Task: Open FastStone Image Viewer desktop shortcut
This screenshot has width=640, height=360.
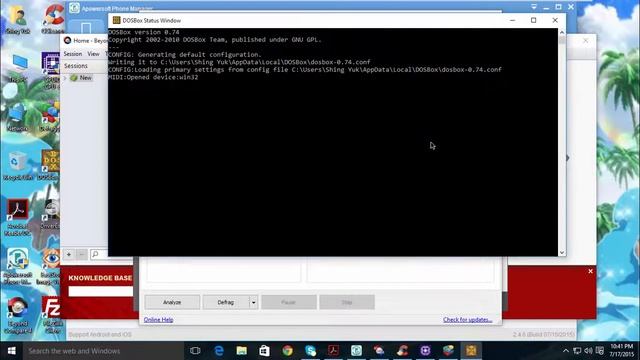Action: click(x=50, y=266)
